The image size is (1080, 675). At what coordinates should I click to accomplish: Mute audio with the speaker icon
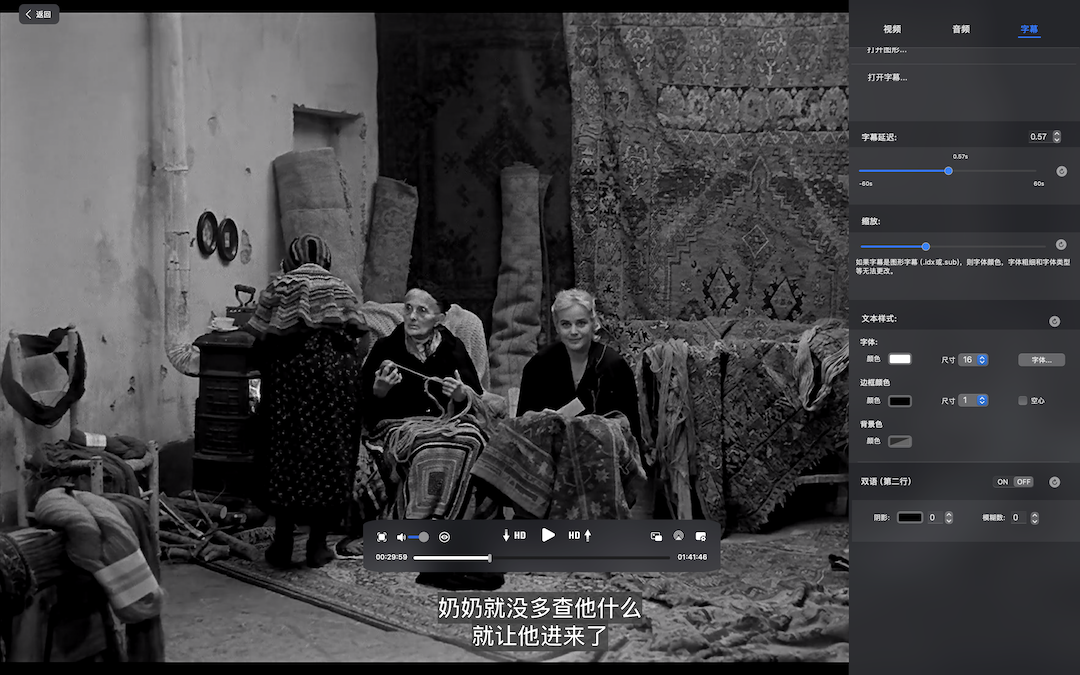tap(401, 537)
